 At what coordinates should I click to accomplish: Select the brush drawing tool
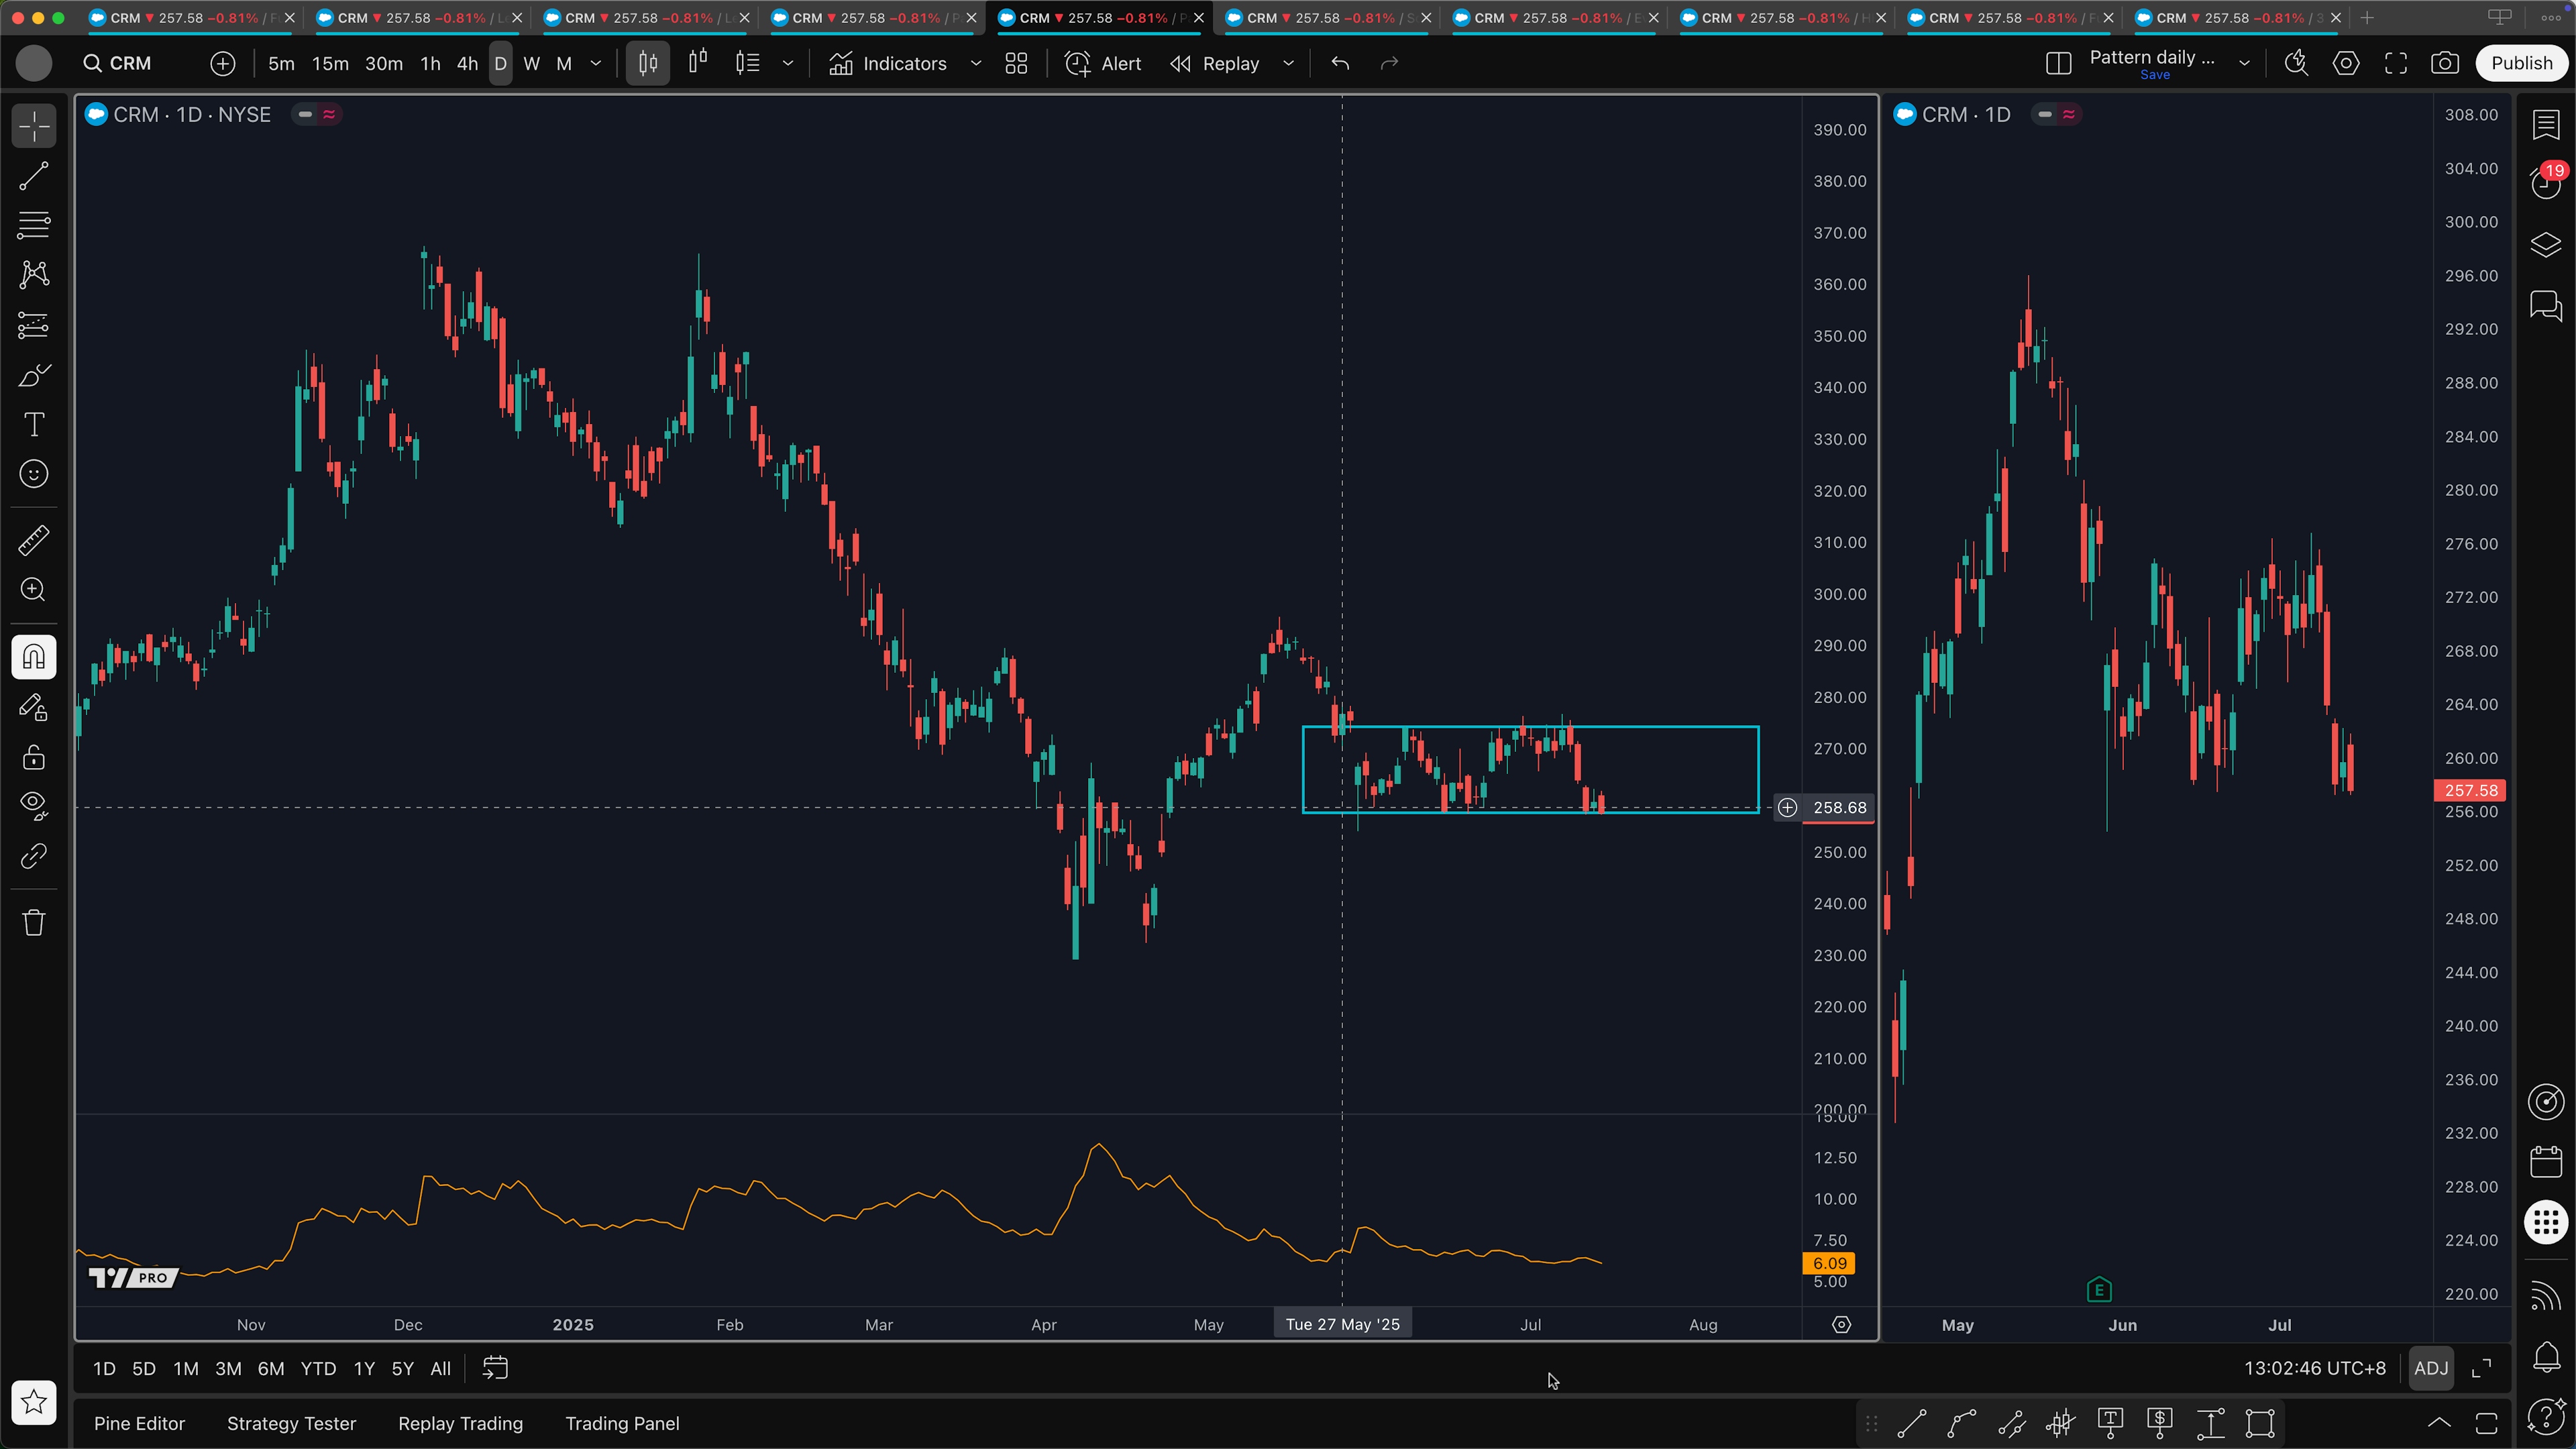34,375
